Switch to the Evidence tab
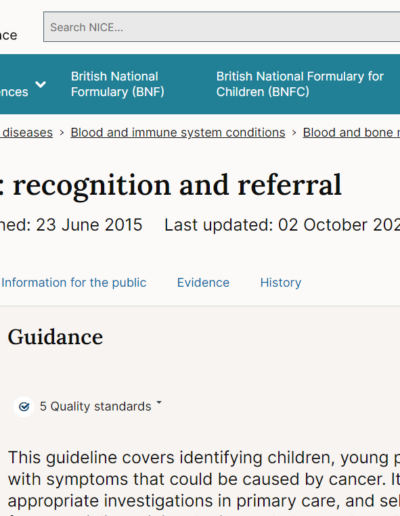The image size is (400, 516). pos(203,283)
